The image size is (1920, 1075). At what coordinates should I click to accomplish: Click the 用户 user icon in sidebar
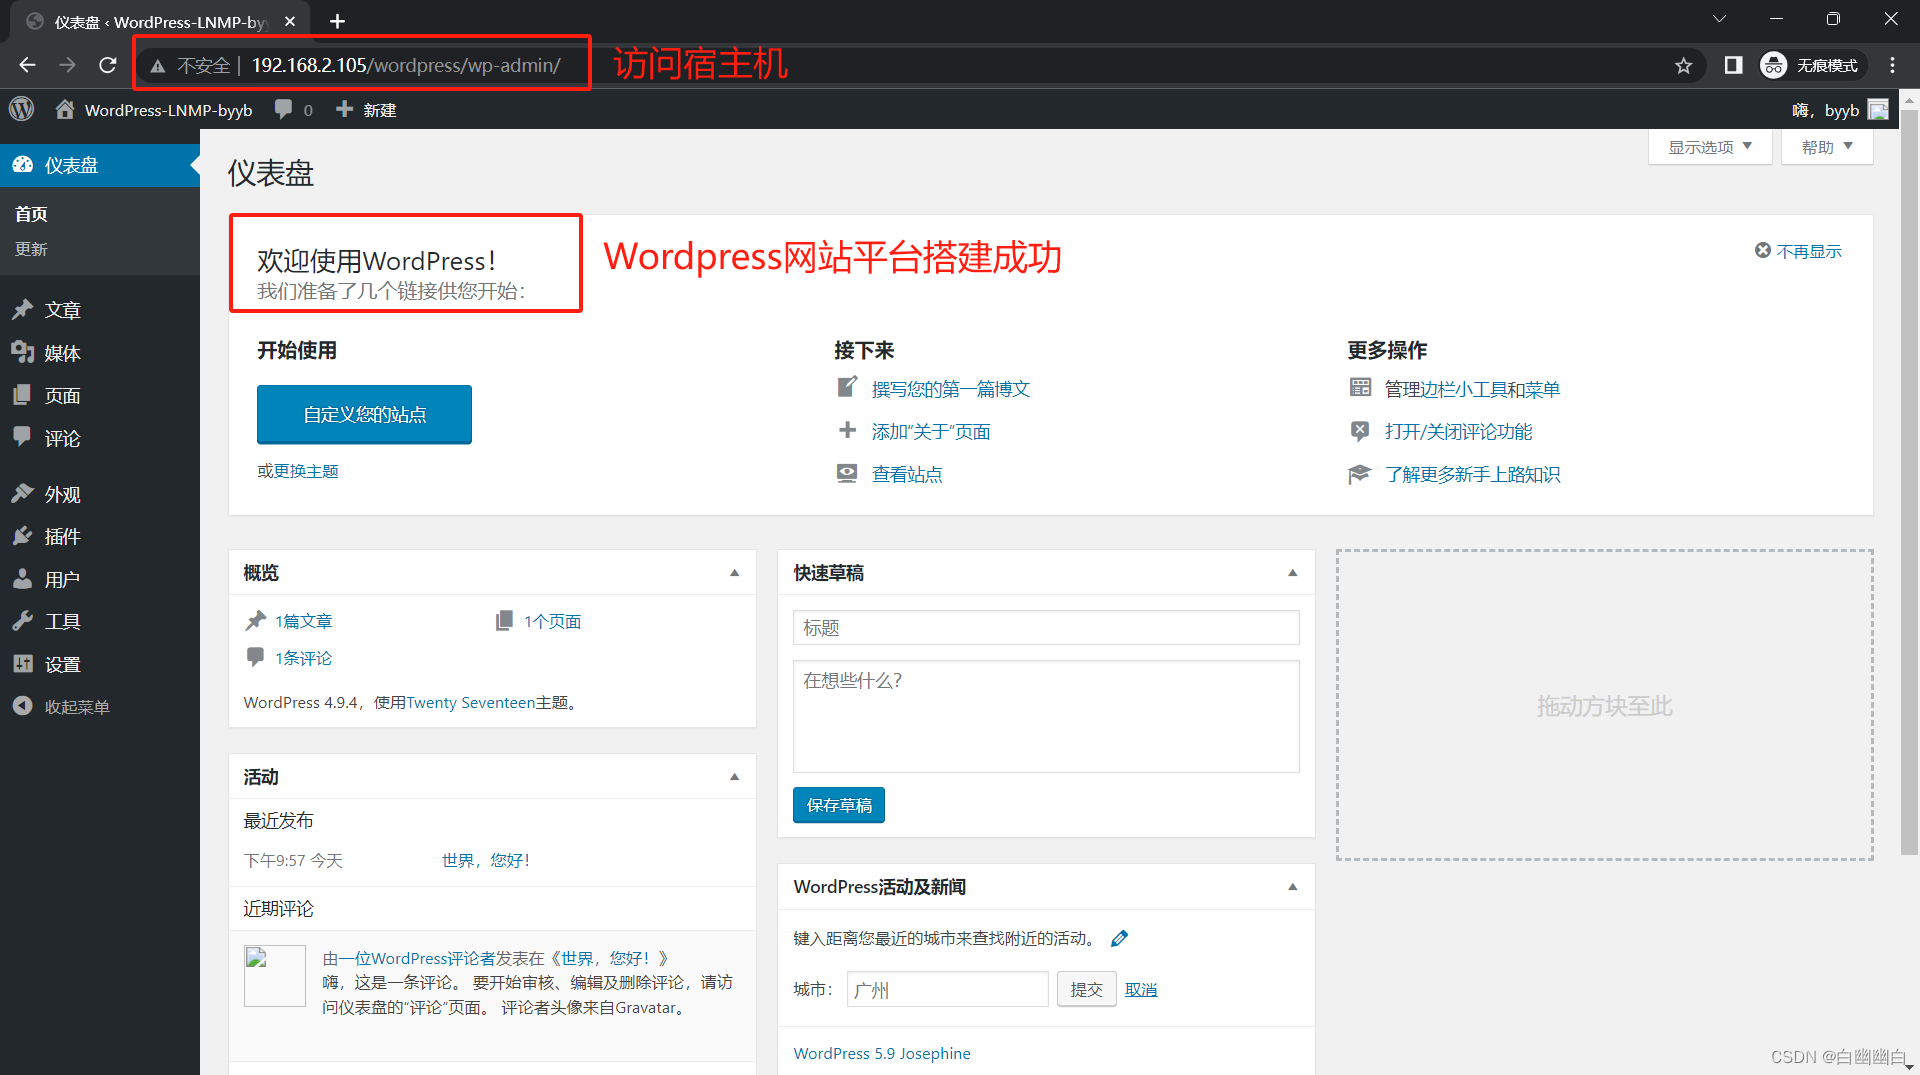[x=23, y=579]
